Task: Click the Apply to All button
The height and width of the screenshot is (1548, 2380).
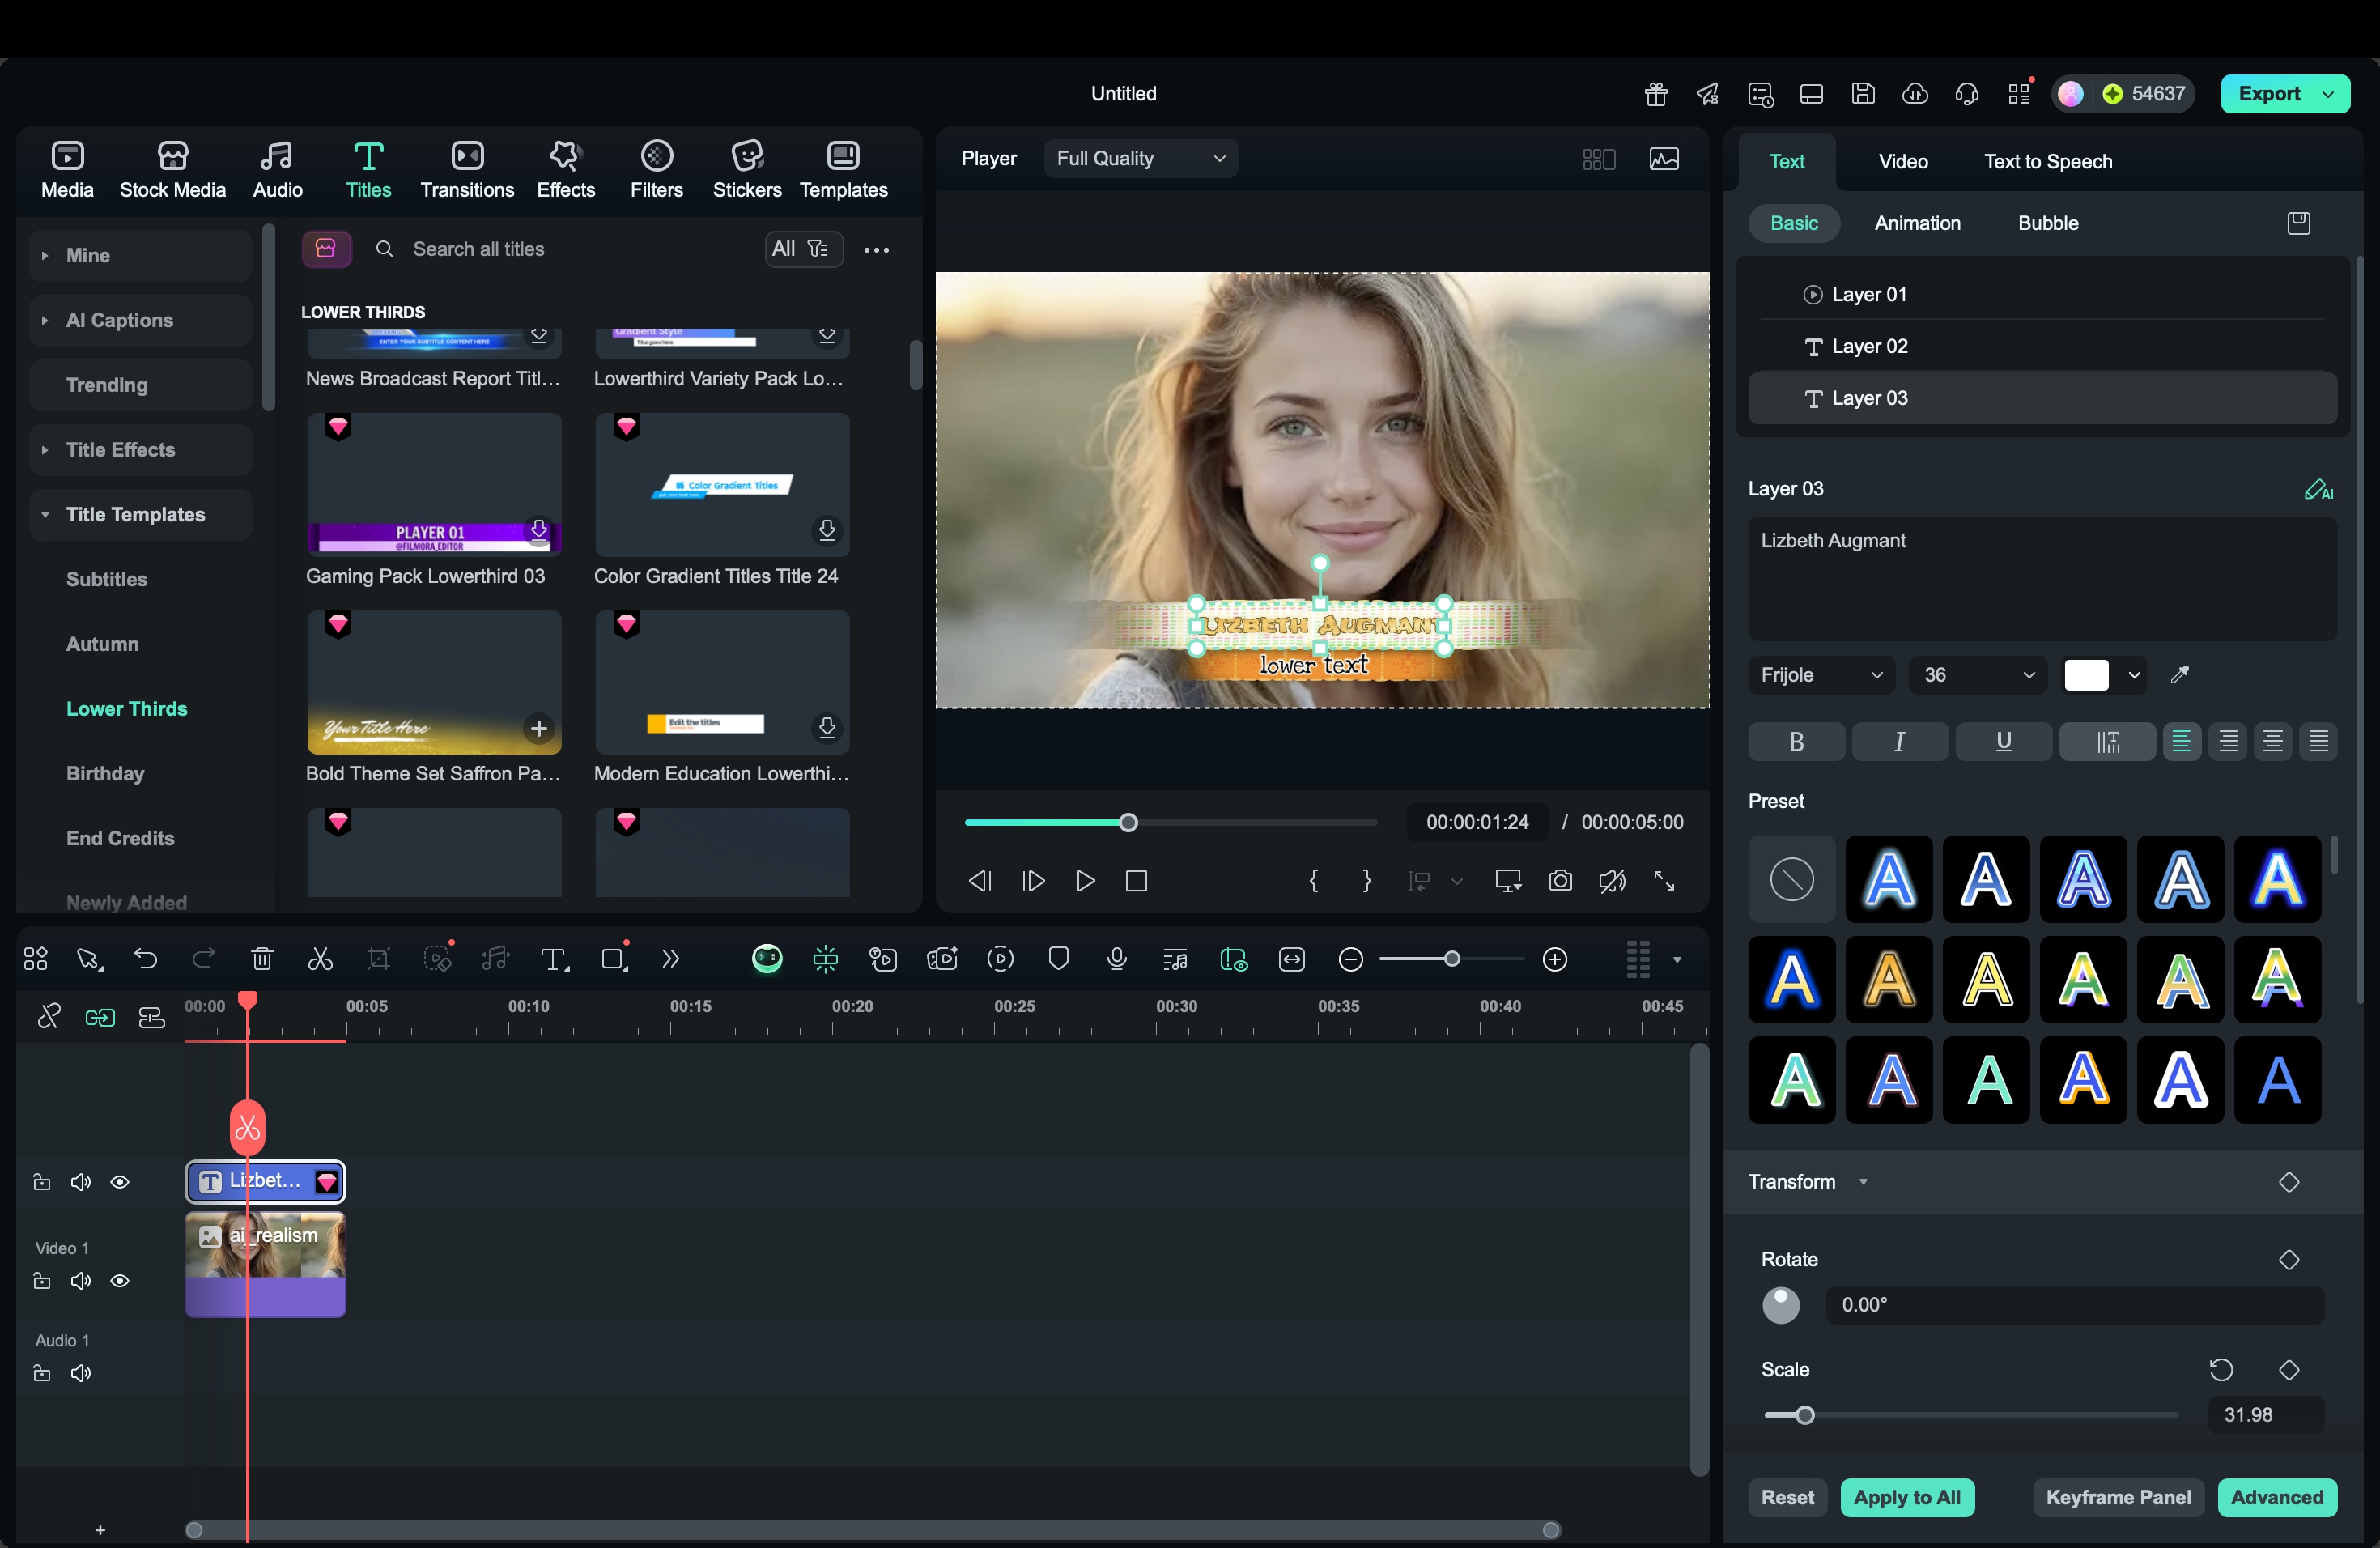Action: click(1906, 1497)
